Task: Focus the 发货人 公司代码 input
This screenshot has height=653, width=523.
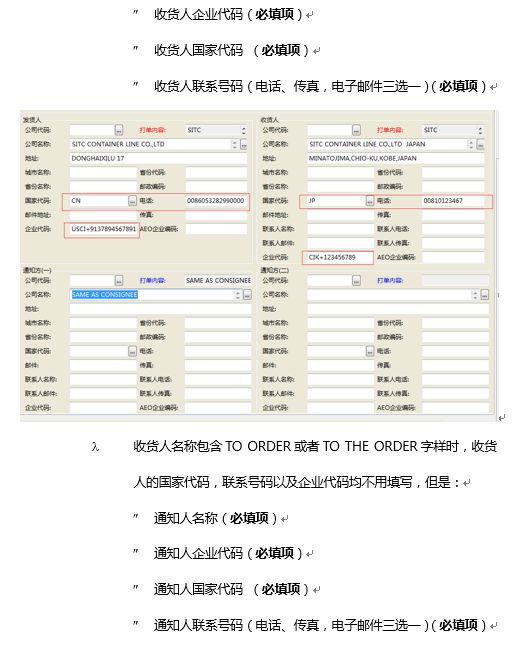Action: tap(92, 130)
